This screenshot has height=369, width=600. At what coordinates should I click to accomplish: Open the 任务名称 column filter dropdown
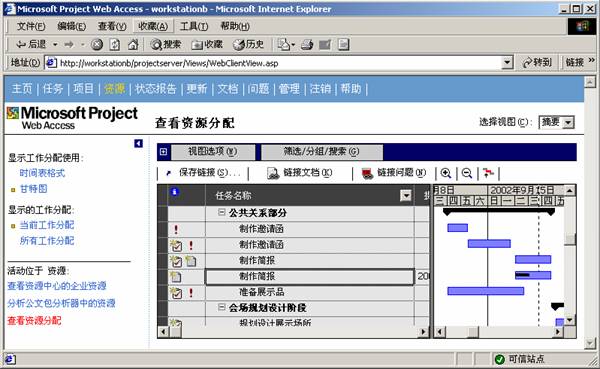point(405,196)
